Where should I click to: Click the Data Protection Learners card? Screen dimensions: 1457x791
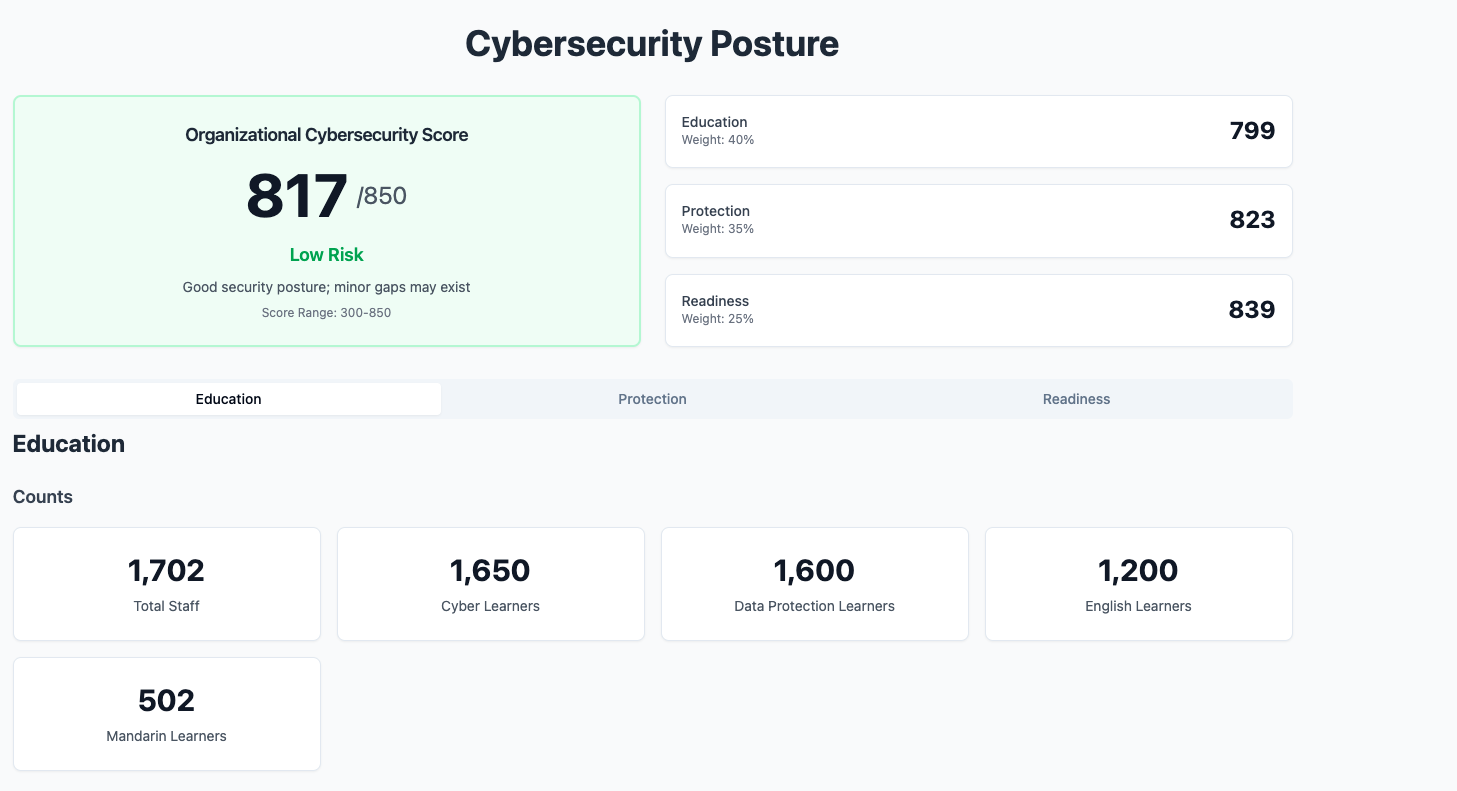coord(814,584)
